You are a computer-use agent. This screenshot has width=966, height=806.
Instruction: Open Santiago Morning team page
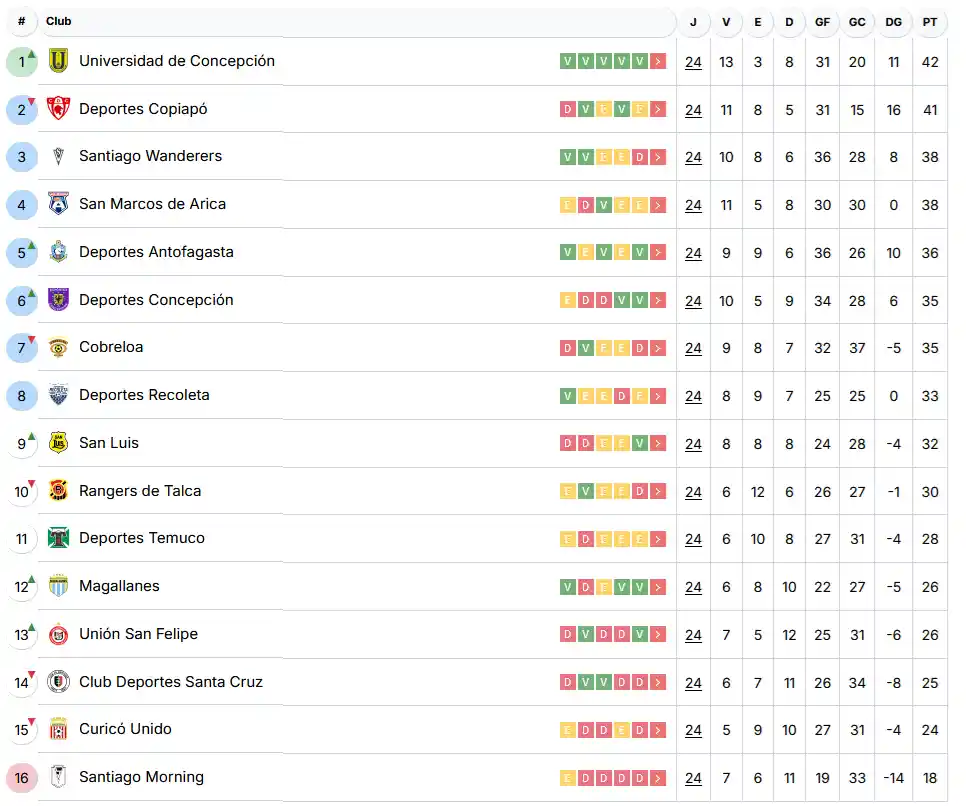coord(141,777)
